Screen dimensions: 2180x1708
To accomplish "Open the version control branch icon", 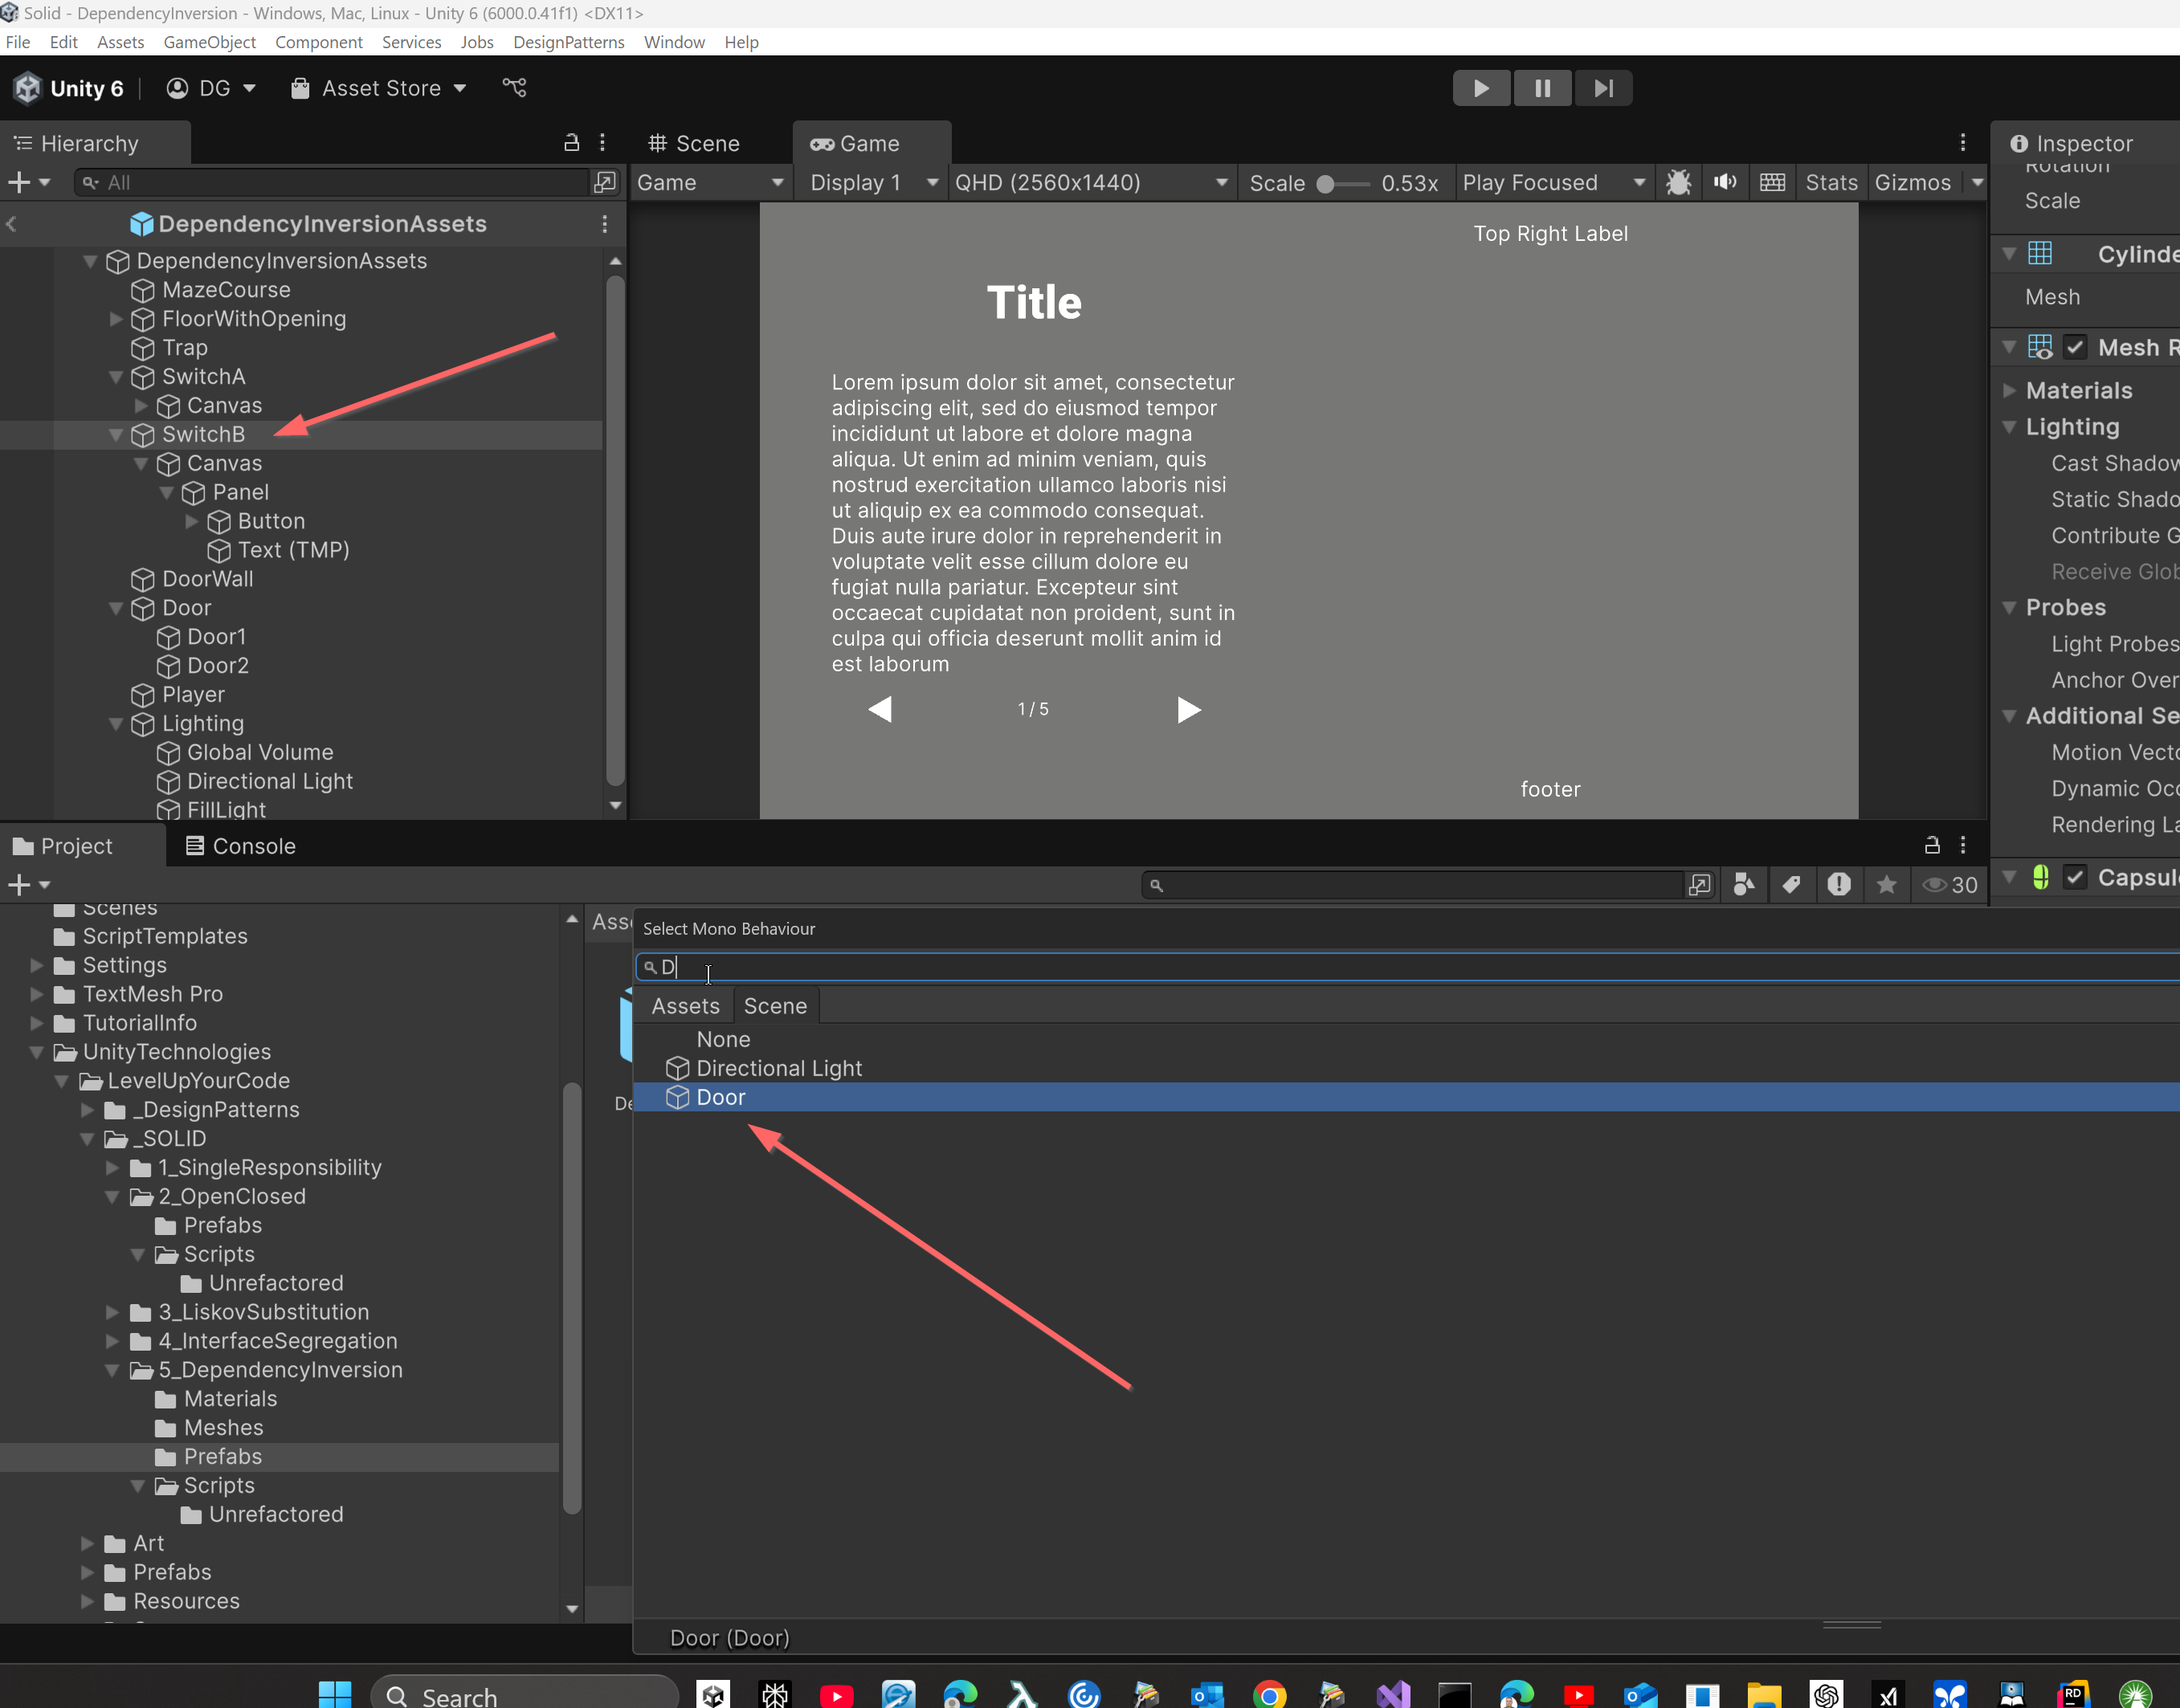I will point(514,88).
